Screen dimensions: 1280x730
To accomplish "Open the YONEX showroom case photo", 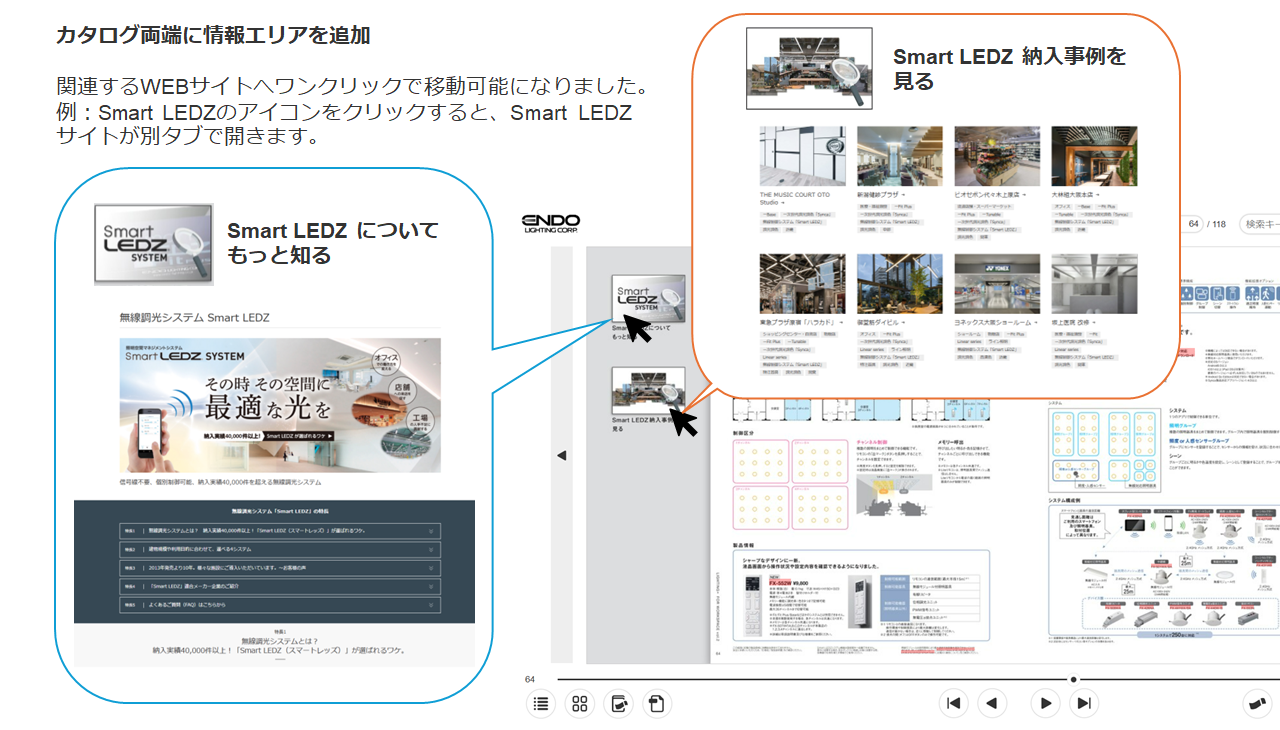I will point(997,284).
